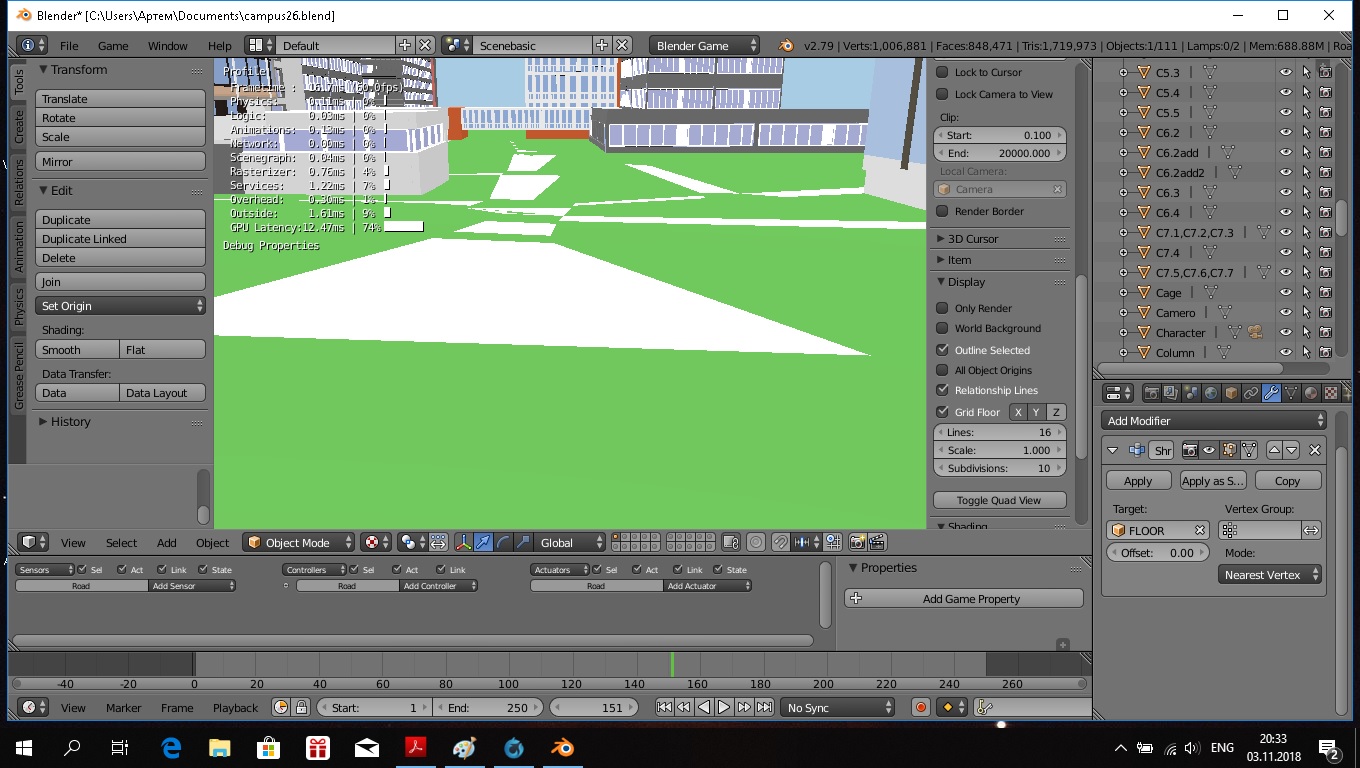
Task: Open the Game menu
Action: point(113,46)
